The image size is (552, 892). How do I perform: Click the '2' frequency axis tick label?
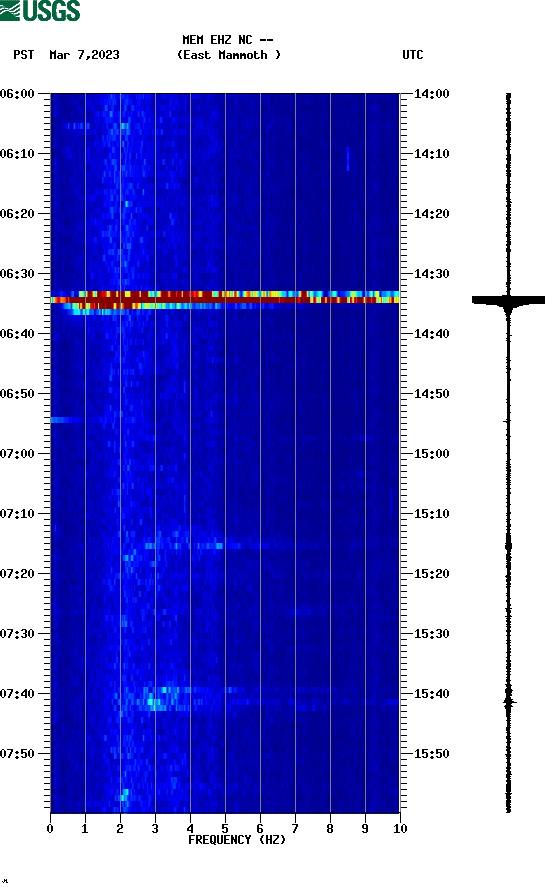(120, 829)
